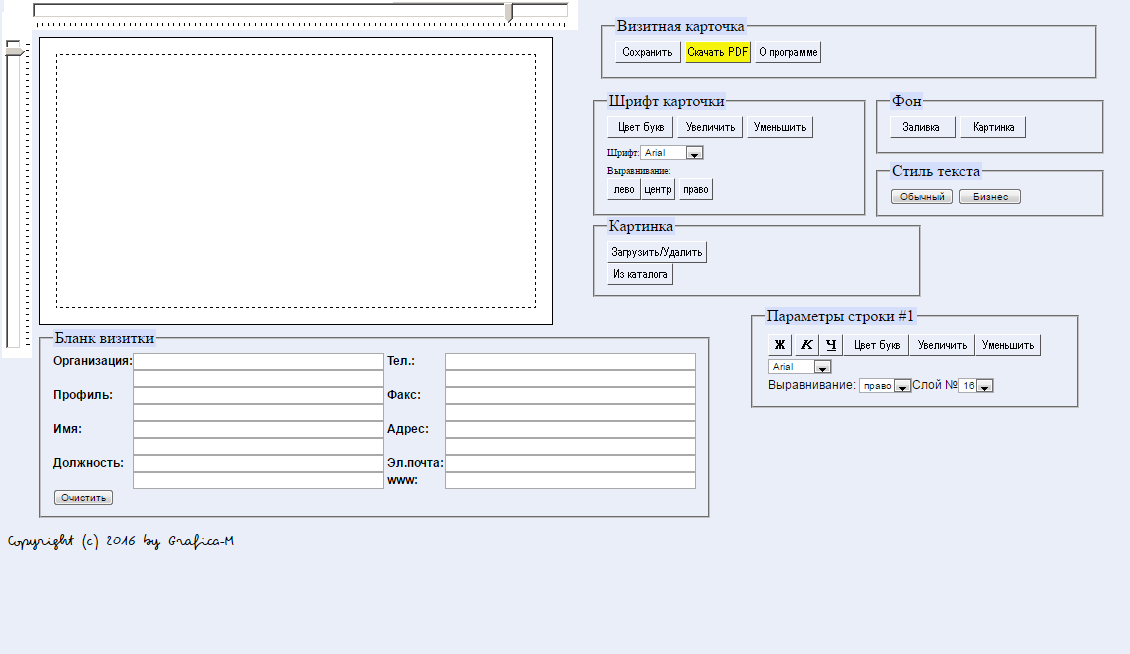
Task: Open picture Из каталога
Action: [x=640, y=274]
